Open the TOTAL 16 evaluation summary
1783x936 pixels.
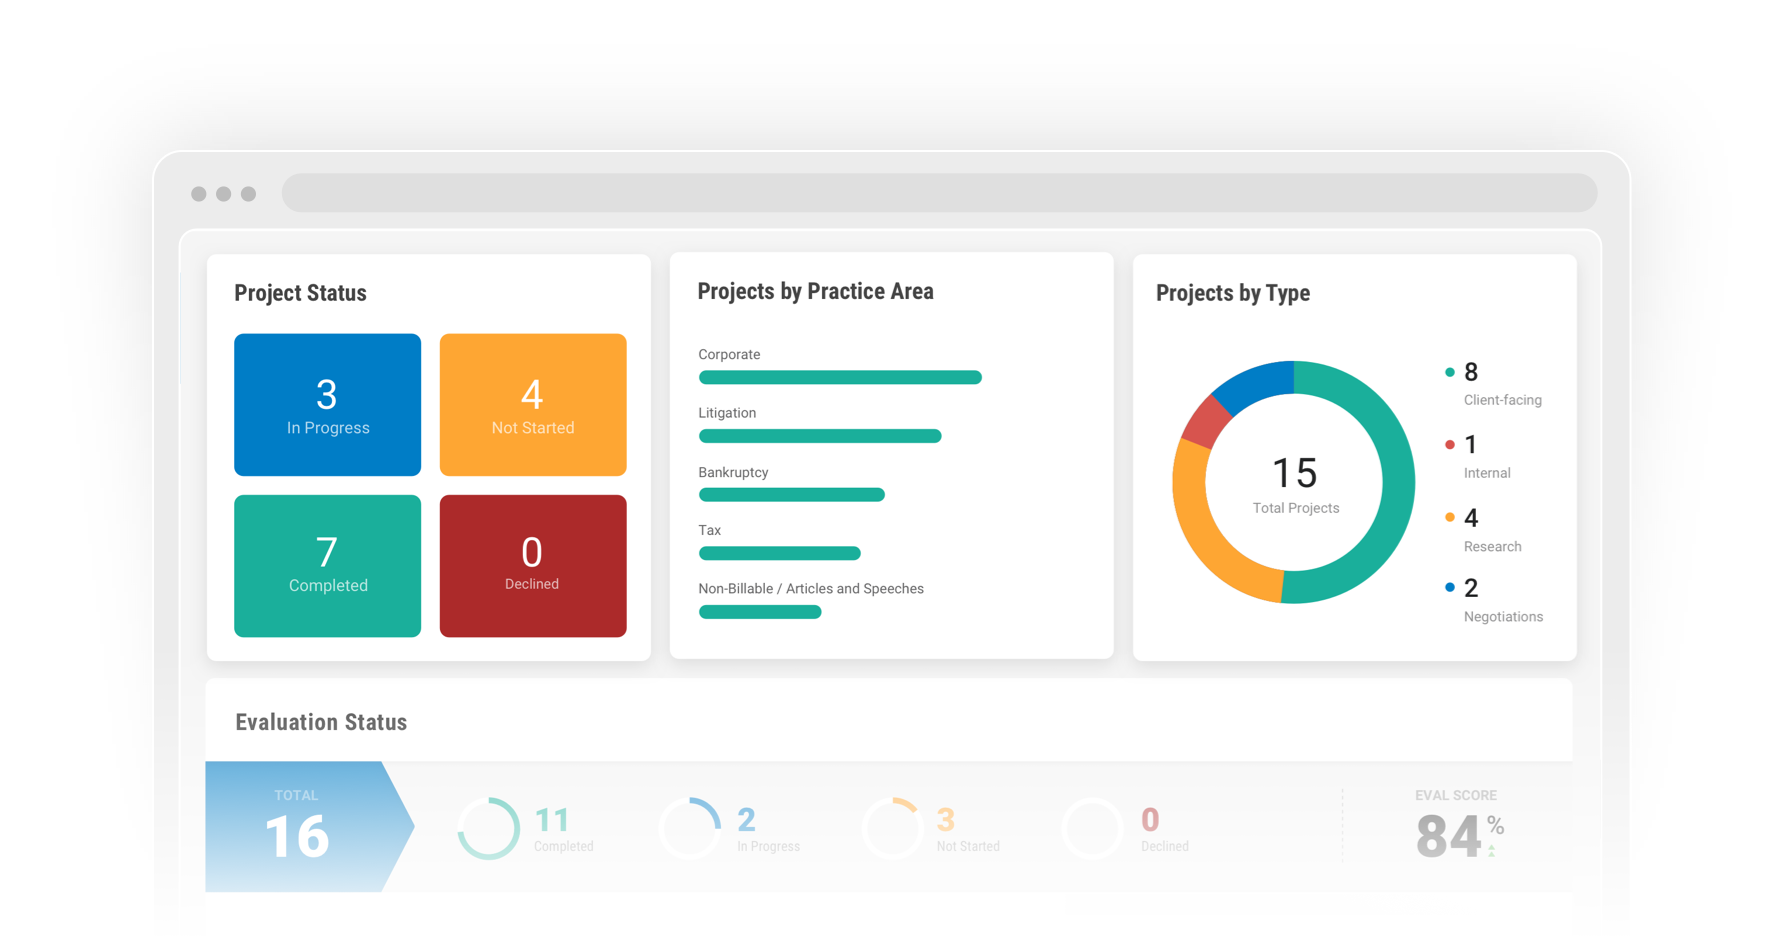click(296, 827)
